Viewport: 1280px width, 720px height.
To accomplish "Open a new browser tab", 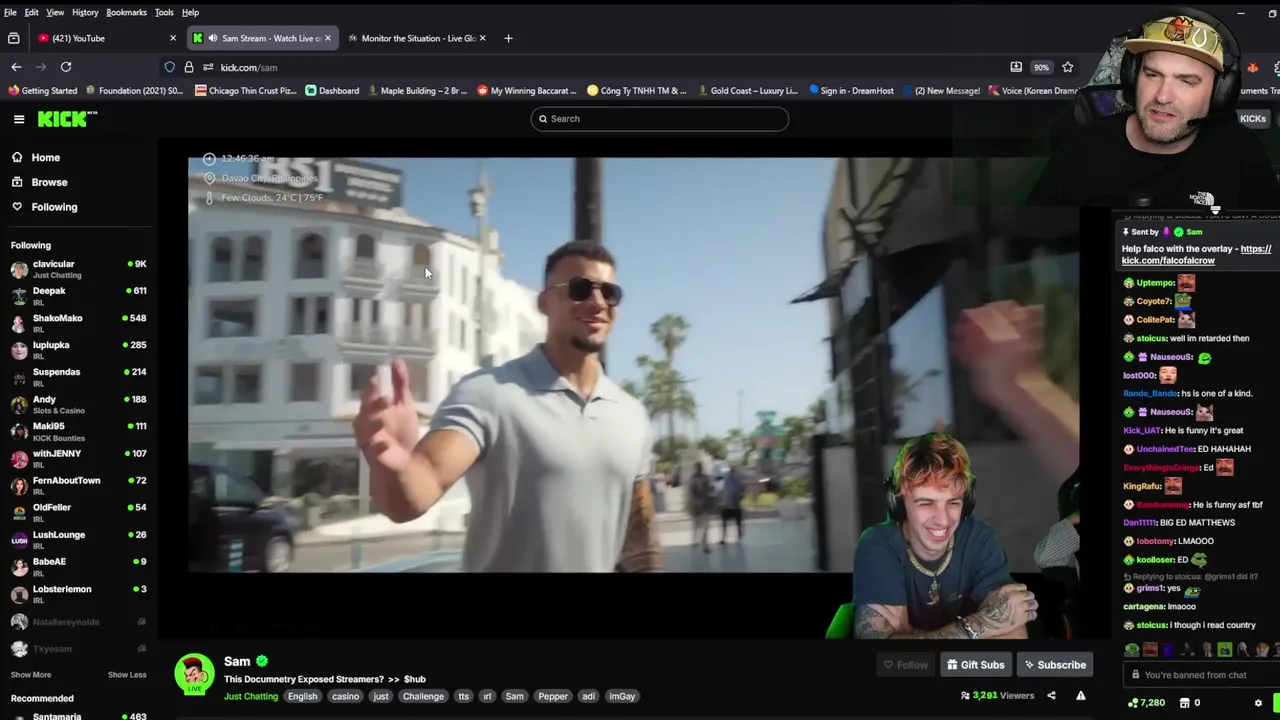I will coord(508,38).
